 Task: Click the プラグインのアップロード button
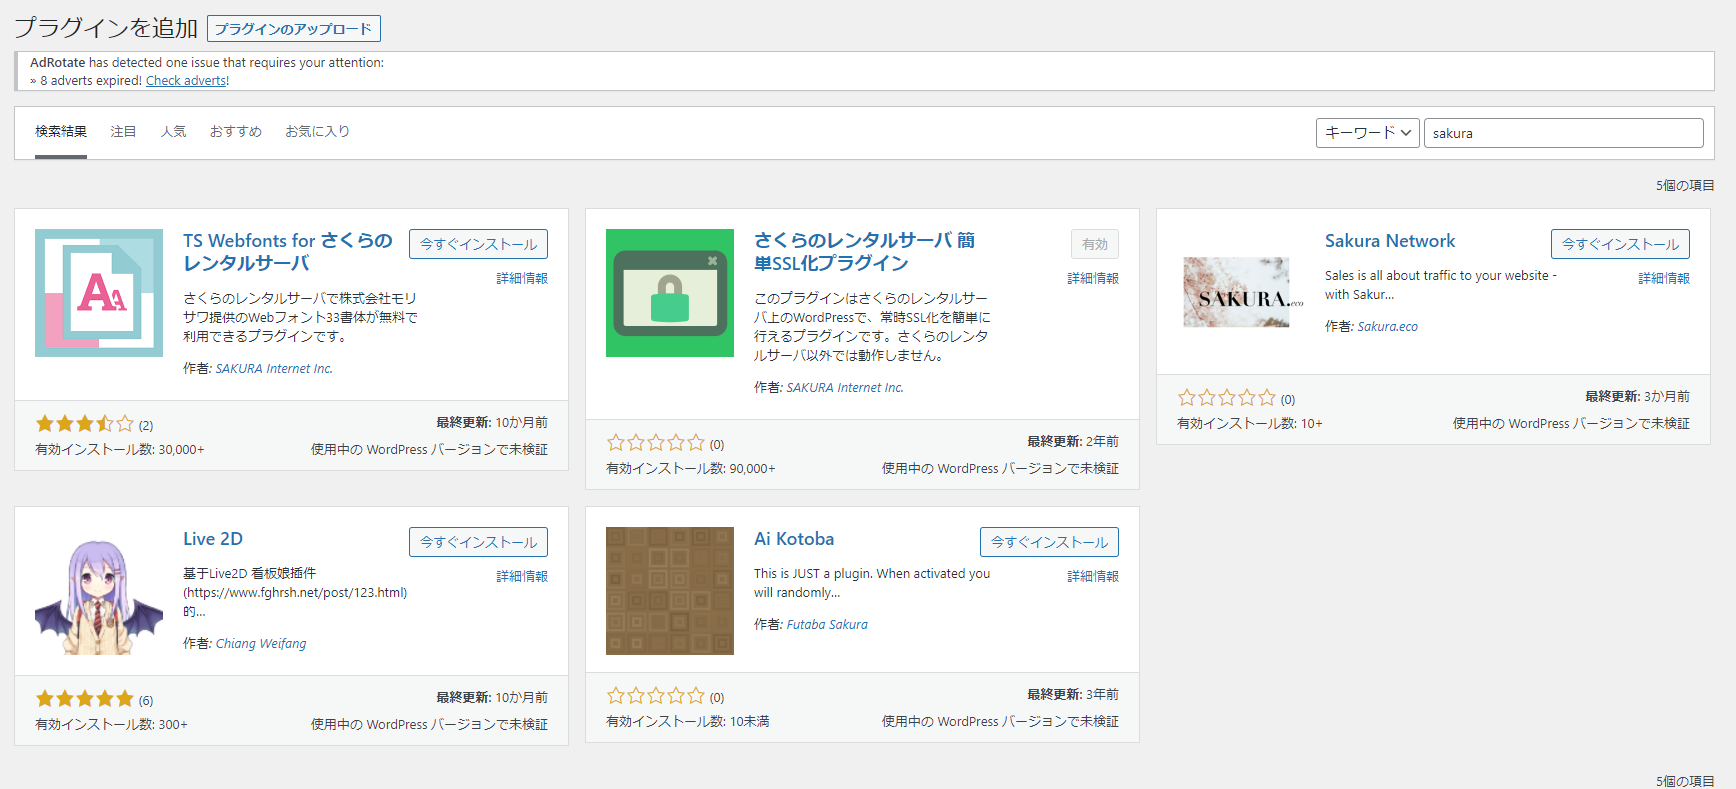(x=293, y=29)
